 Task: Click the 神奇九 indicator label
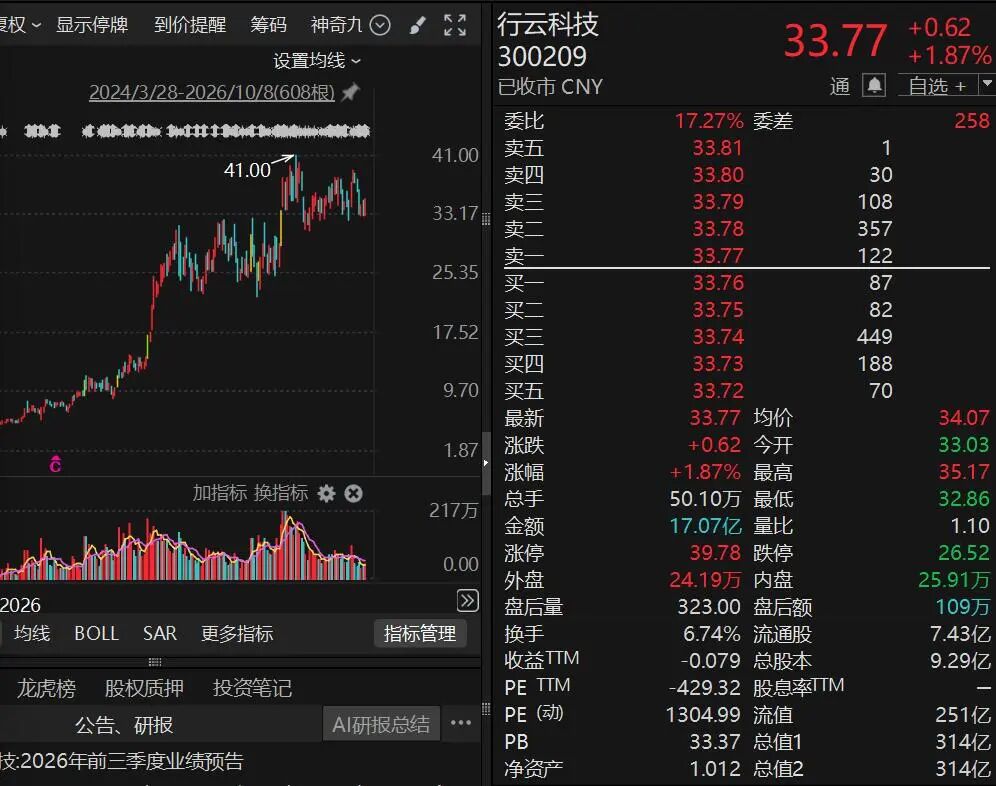click(x=336, y=25)
